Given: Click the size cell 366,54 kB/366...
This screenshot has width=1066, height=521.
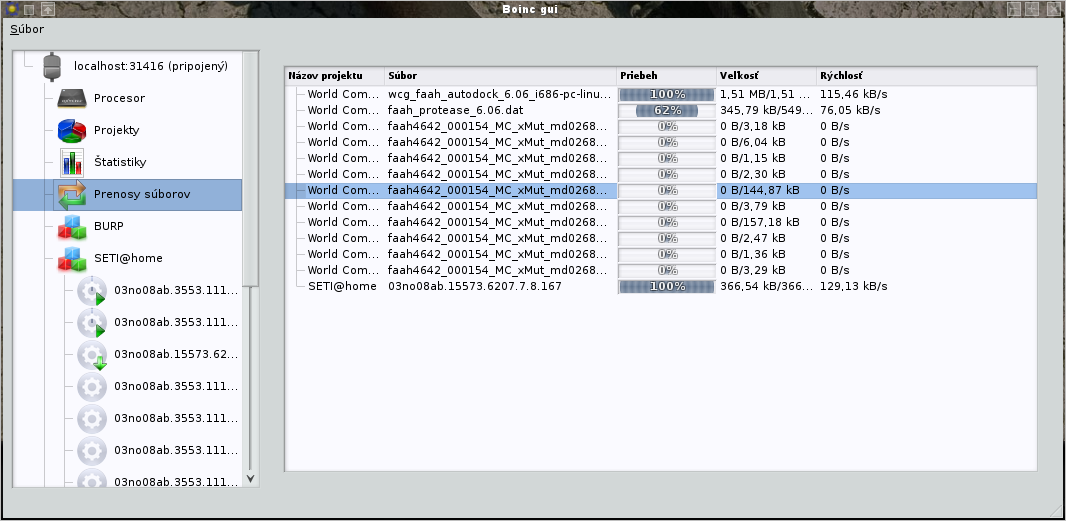Looking at the screenshot, I should coord(766,286).
